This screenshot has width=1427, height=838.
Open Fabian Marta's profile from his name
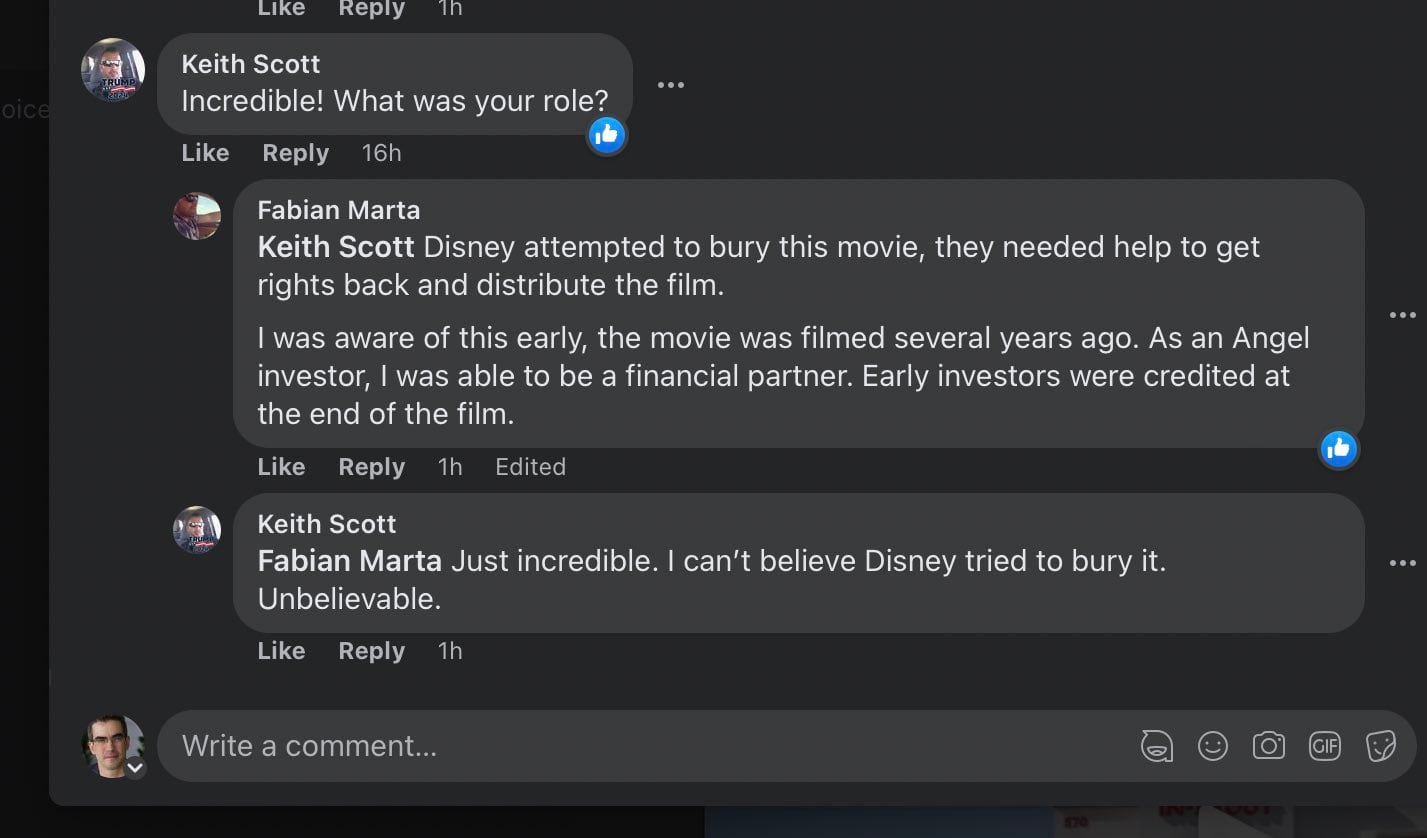pyautogui.click(x=338, y=210)
